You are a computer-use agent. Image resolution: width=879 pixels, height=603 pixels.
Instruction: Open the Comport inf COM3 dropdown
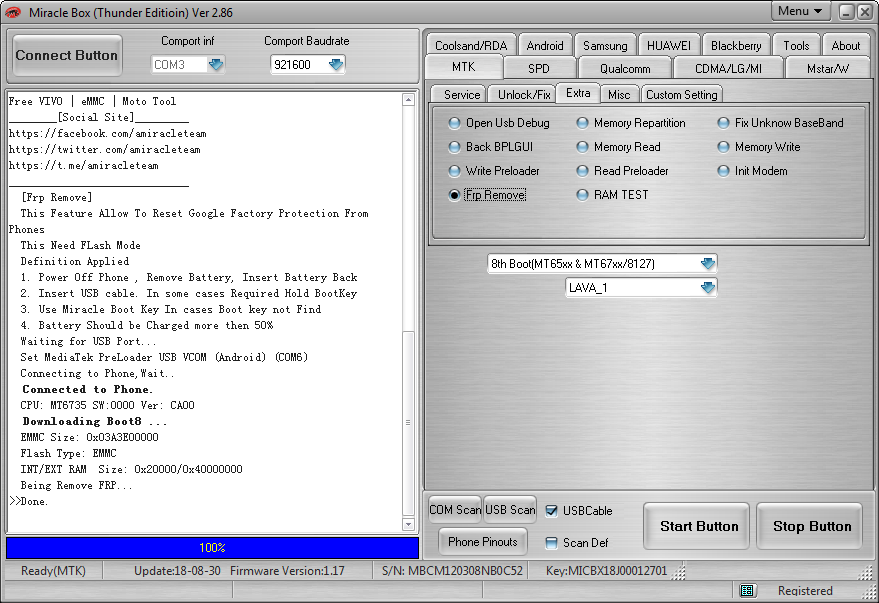[216, 64]
